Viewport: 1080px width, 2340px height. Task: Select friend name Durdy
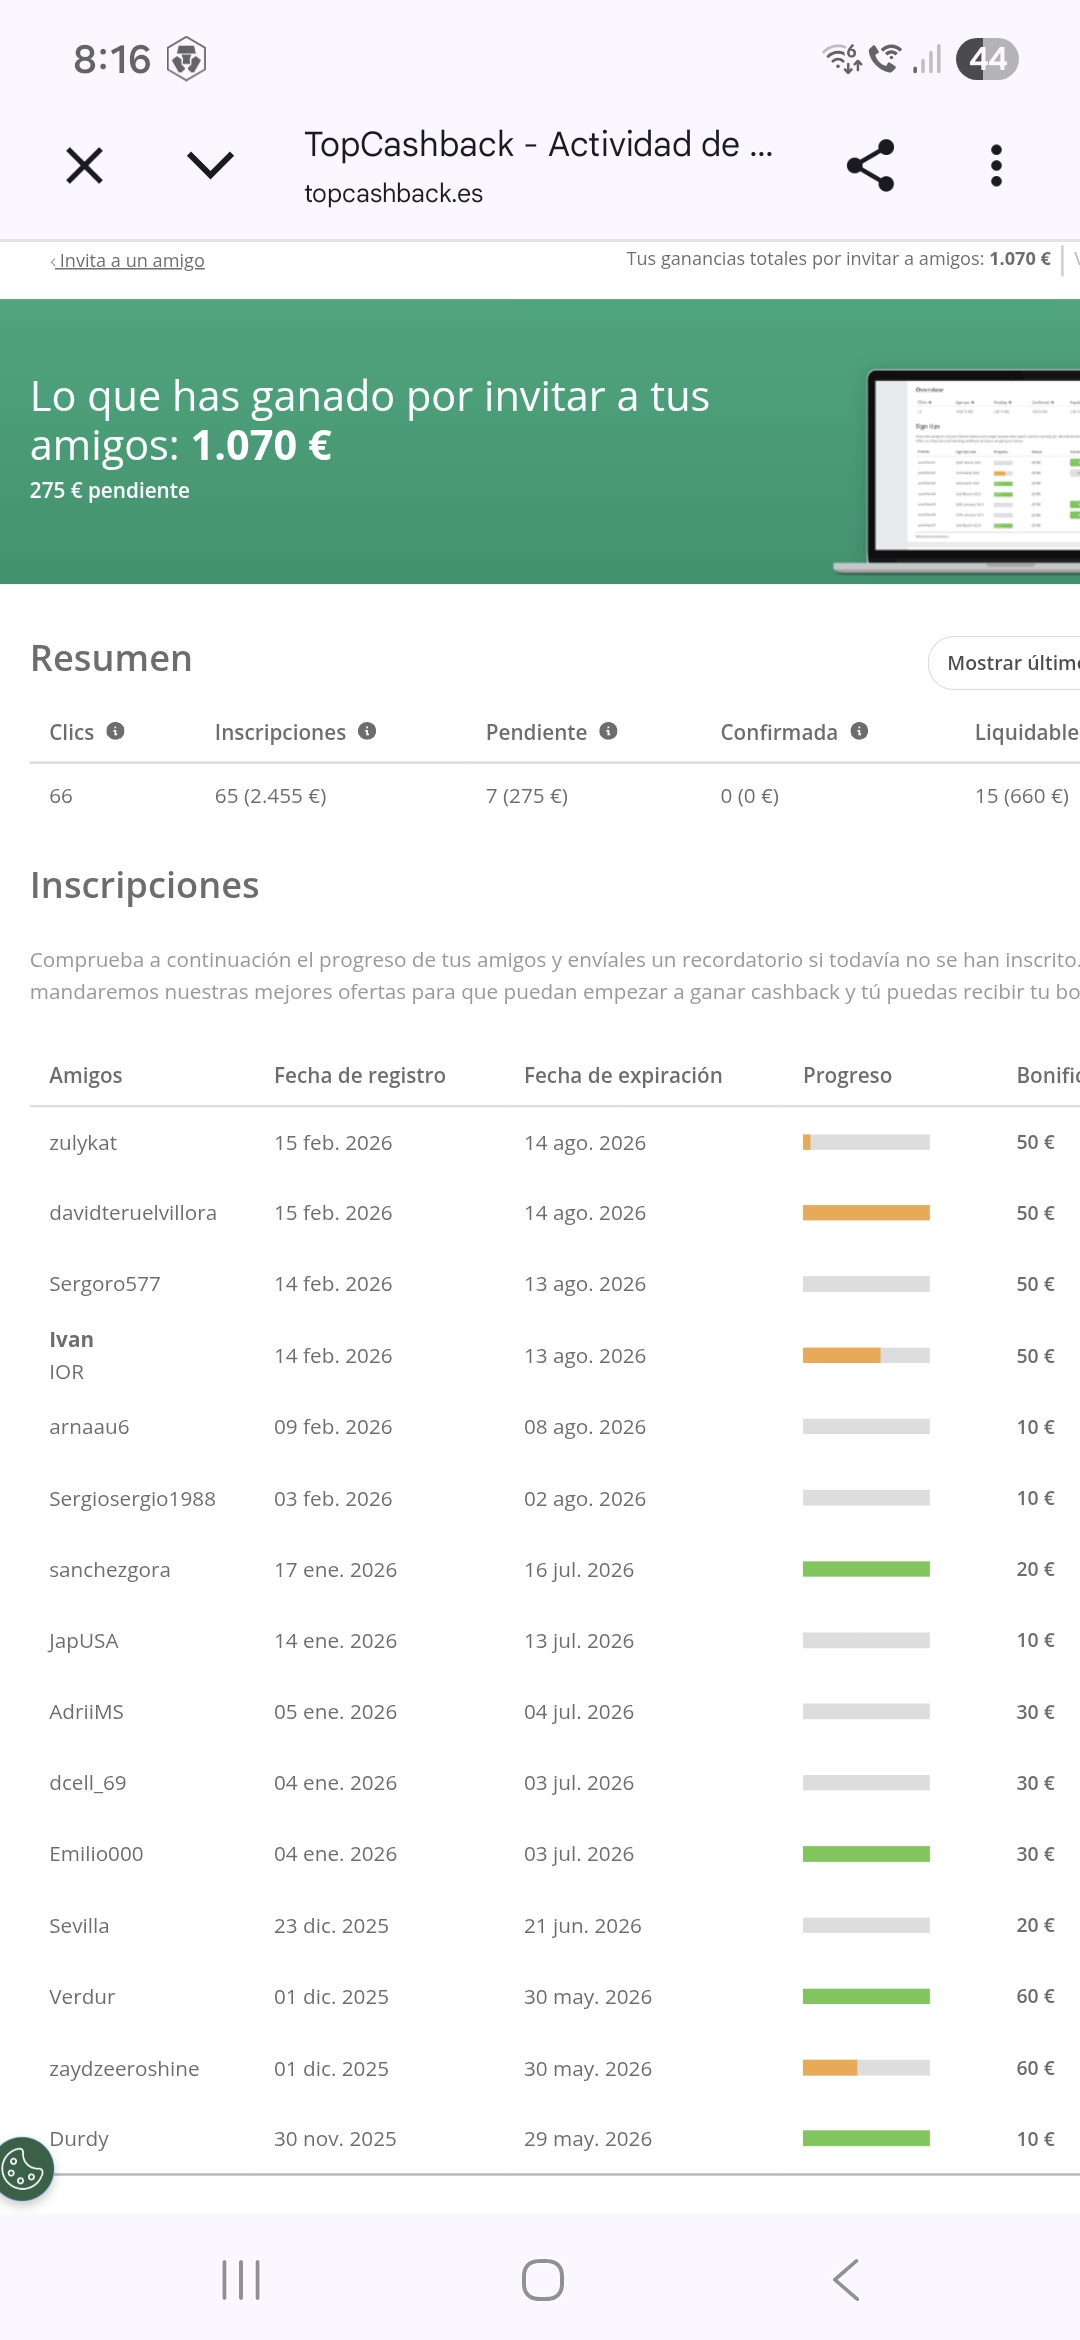pos(79,2139)
